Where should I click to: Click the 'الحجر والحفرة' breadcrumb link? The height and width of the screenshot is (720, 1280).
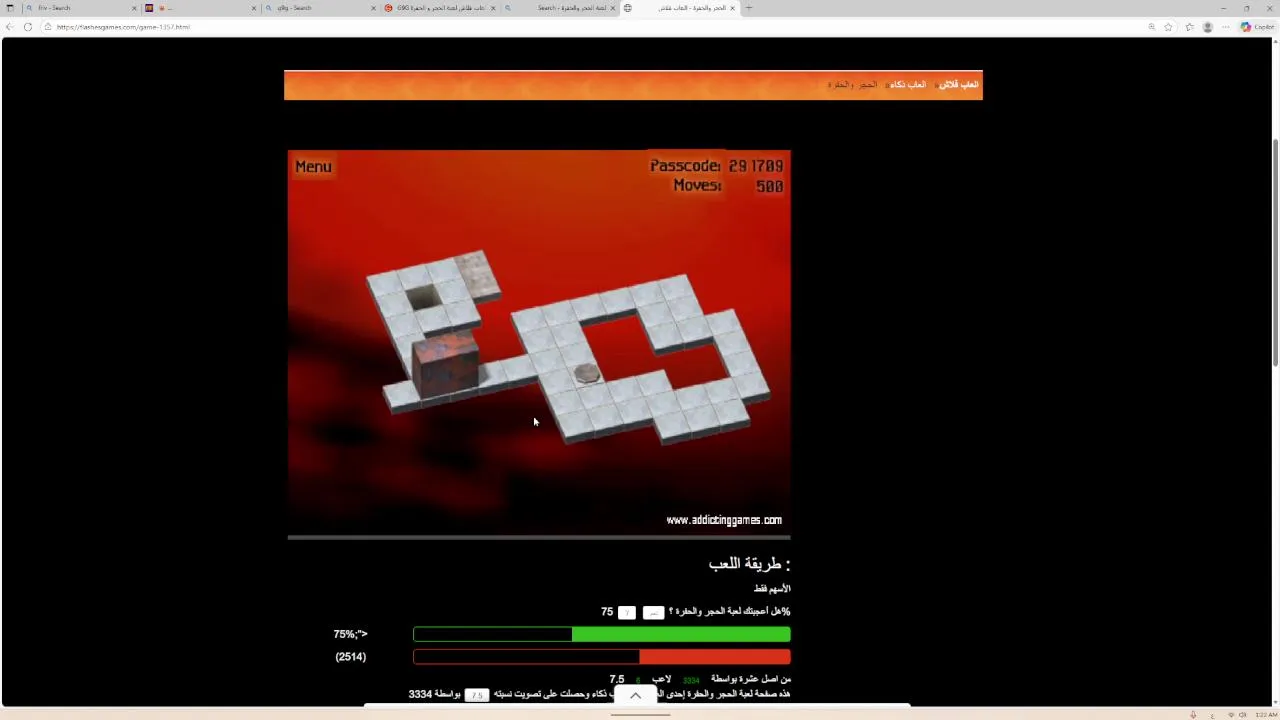[853, 85]
